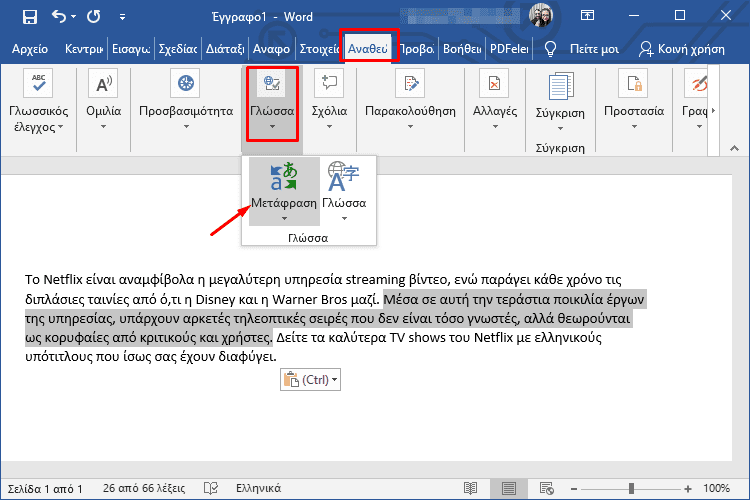Expand the Σχόλια dropdown arrow

tap(329, 127)
